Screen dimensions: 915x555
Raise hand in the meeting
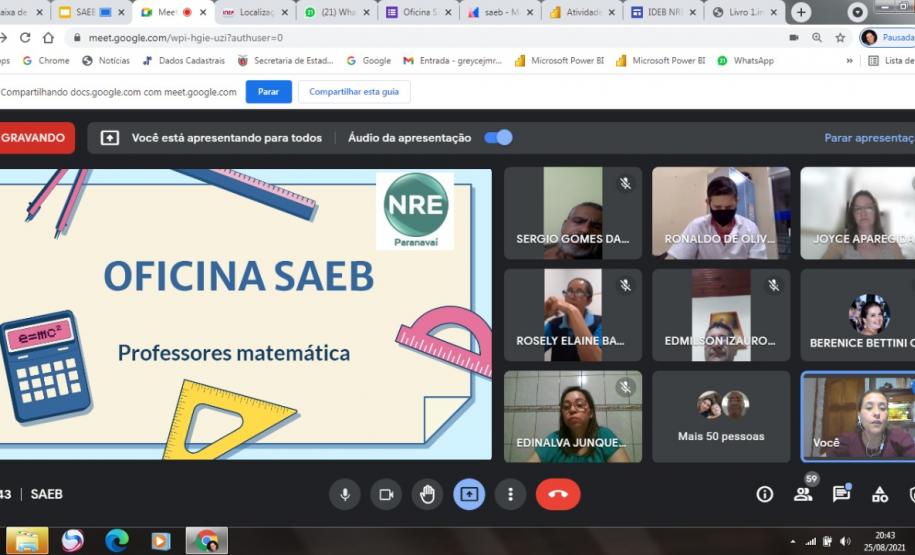click(x=428, y=494)
